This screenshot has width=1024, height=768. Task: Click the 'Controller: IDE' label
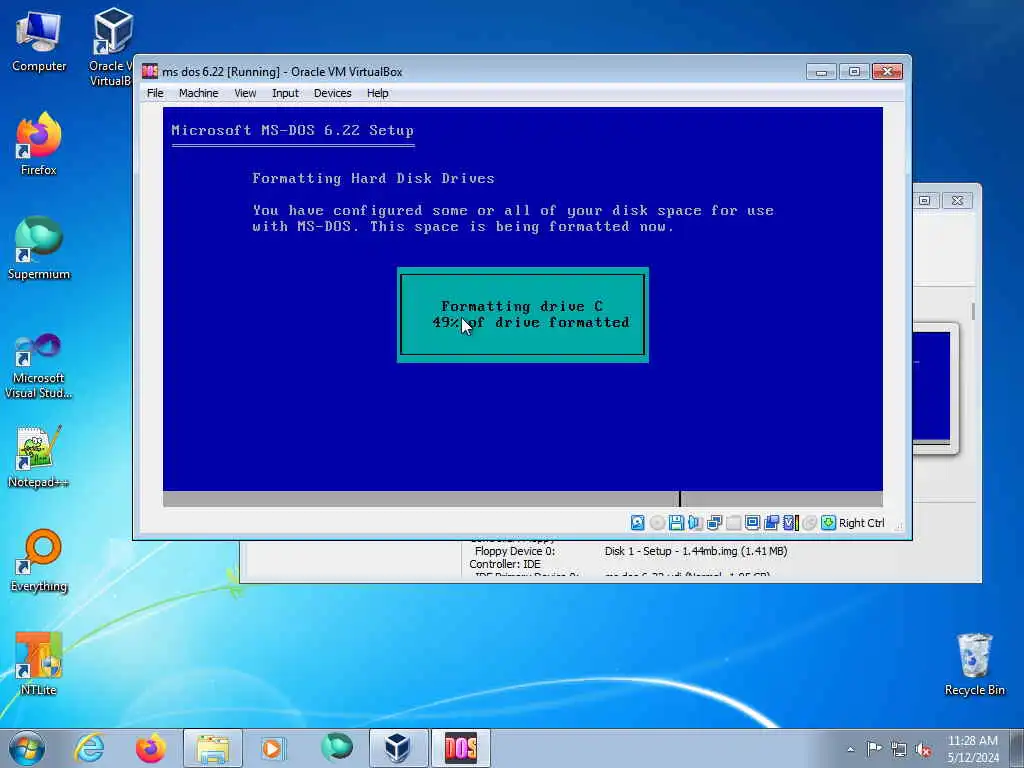pyautogui.click(x=505, y=564)
